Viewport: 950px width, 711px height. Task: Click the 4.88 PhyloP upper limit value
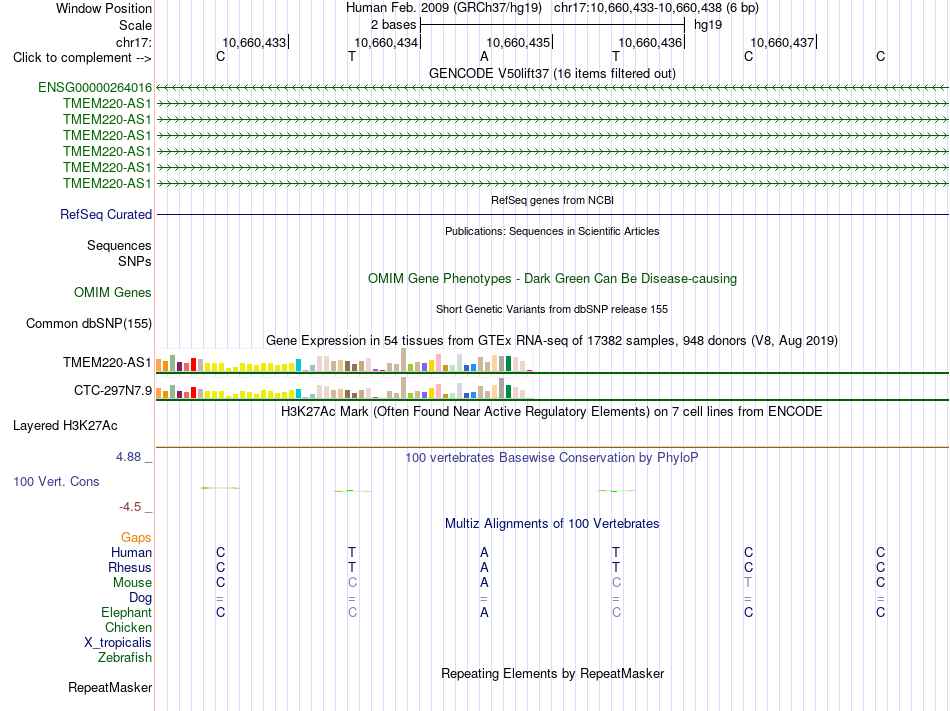[128, 457]
